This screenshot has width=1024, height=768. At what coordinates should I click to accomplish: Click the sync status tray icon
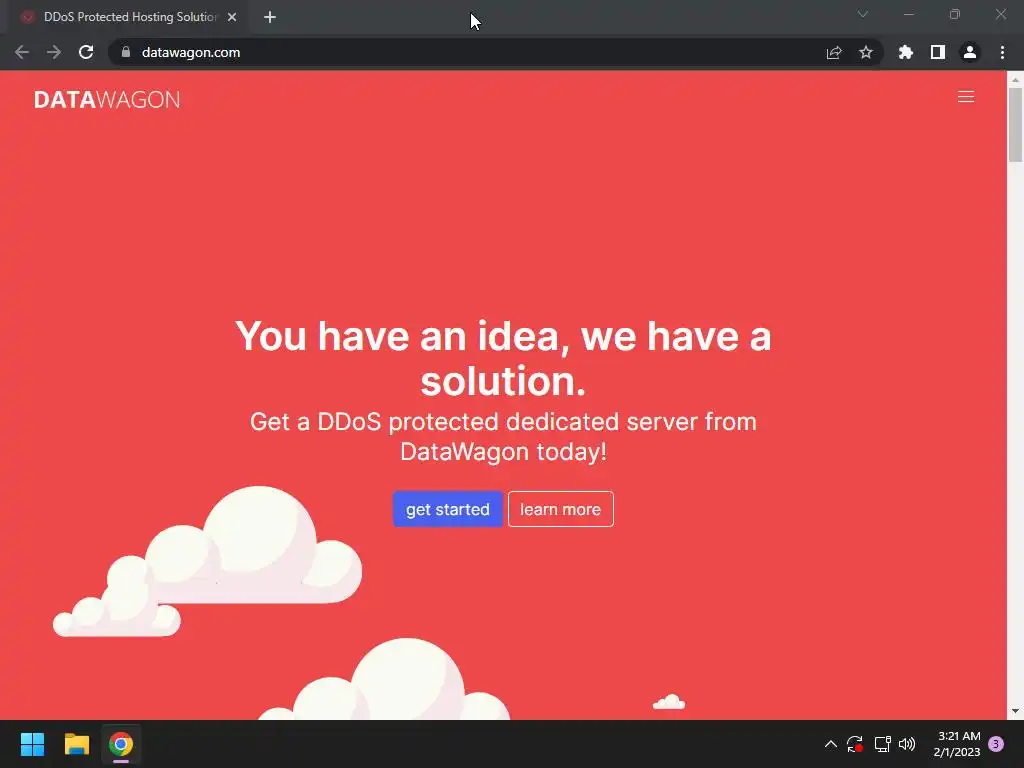click(x=855, y=744)
